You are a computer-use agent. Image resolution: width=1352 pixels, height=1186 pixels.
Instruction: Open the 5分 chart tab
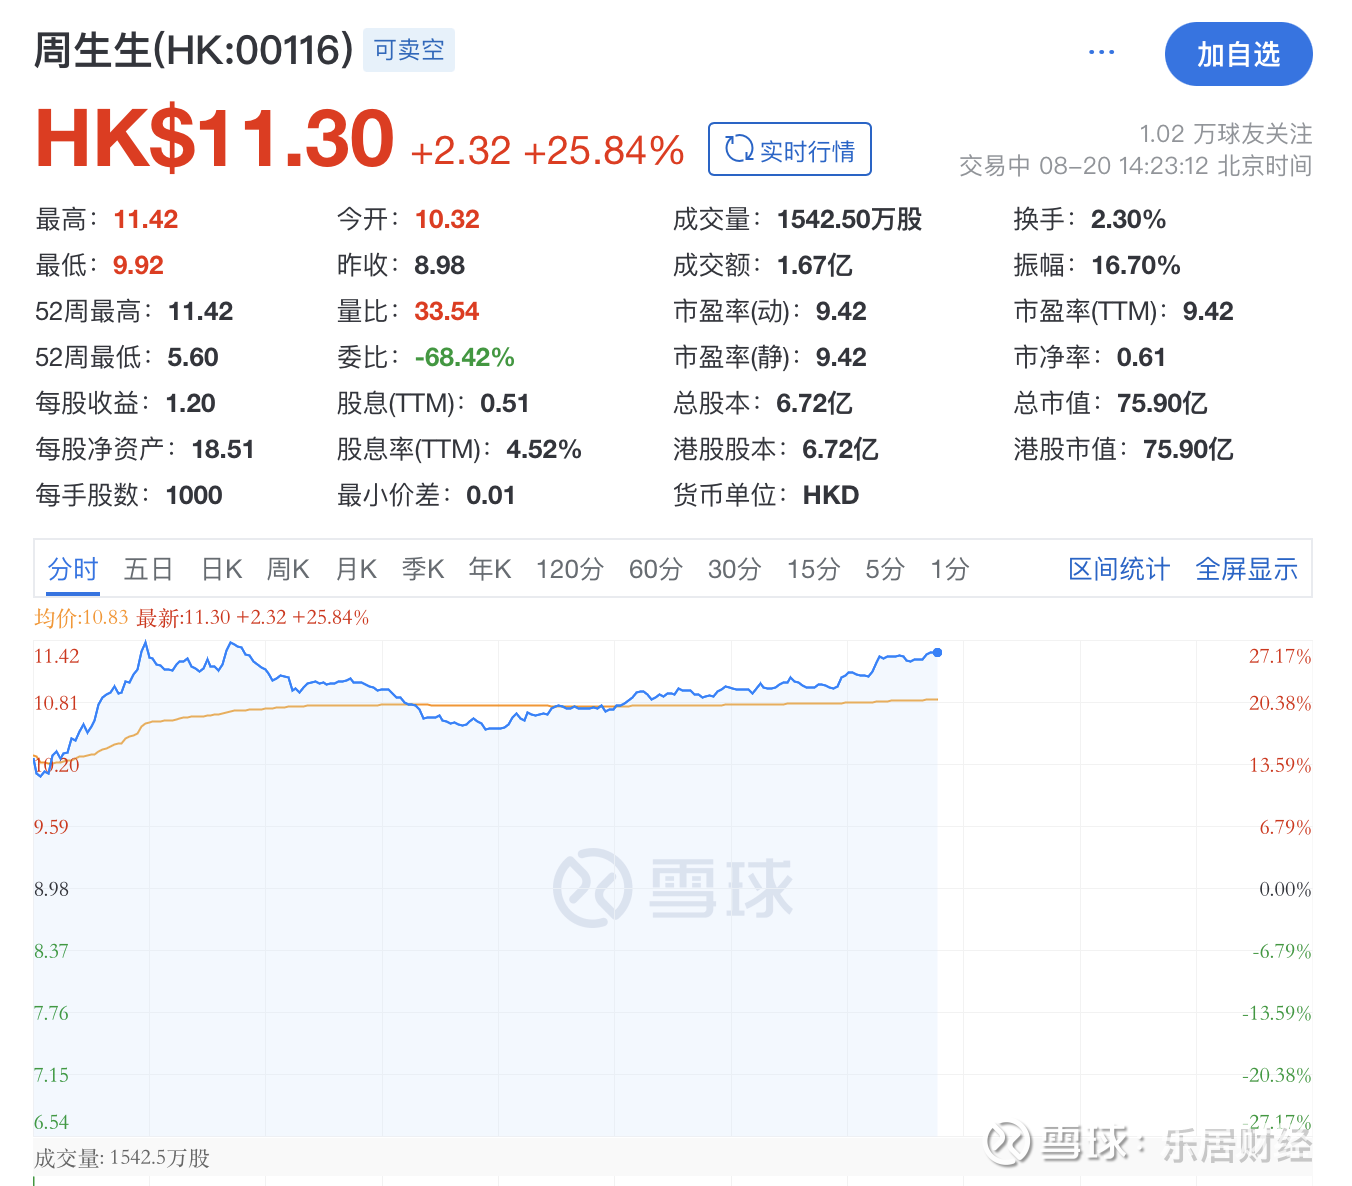click(x=885, y=569)
